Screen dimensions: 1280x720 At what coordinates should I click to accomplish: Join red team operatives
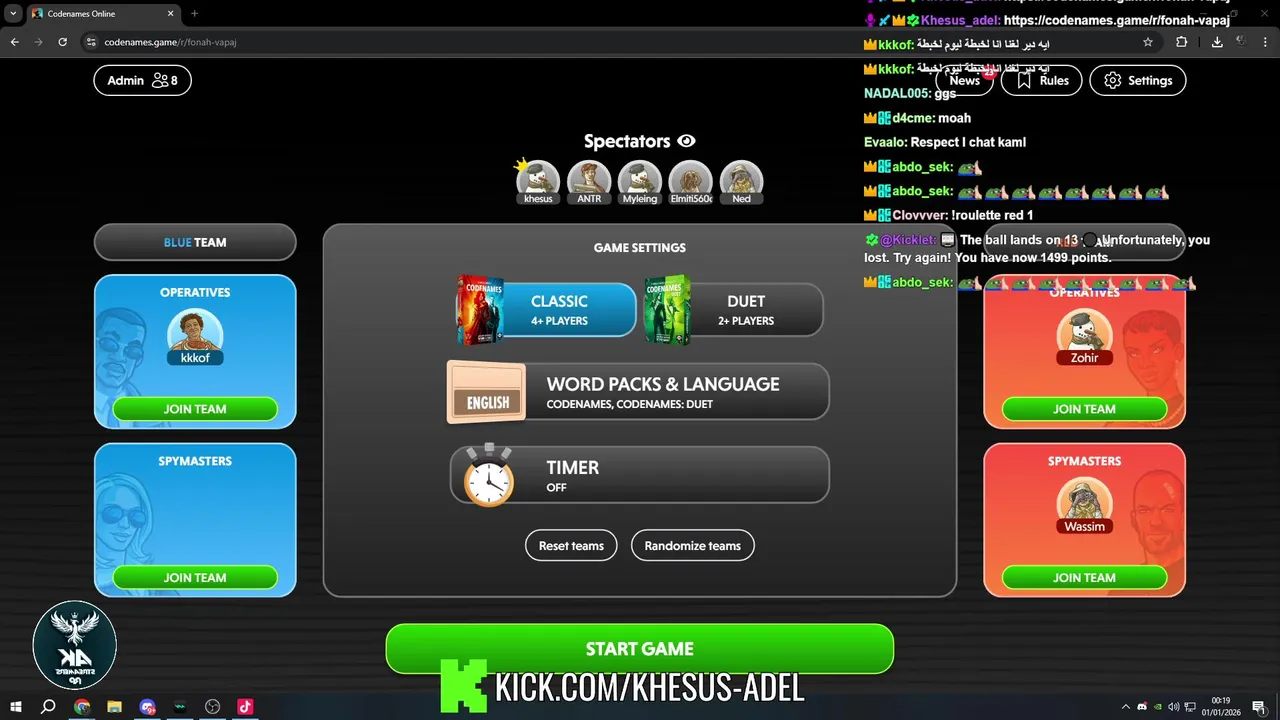(x=1084, y=409)
